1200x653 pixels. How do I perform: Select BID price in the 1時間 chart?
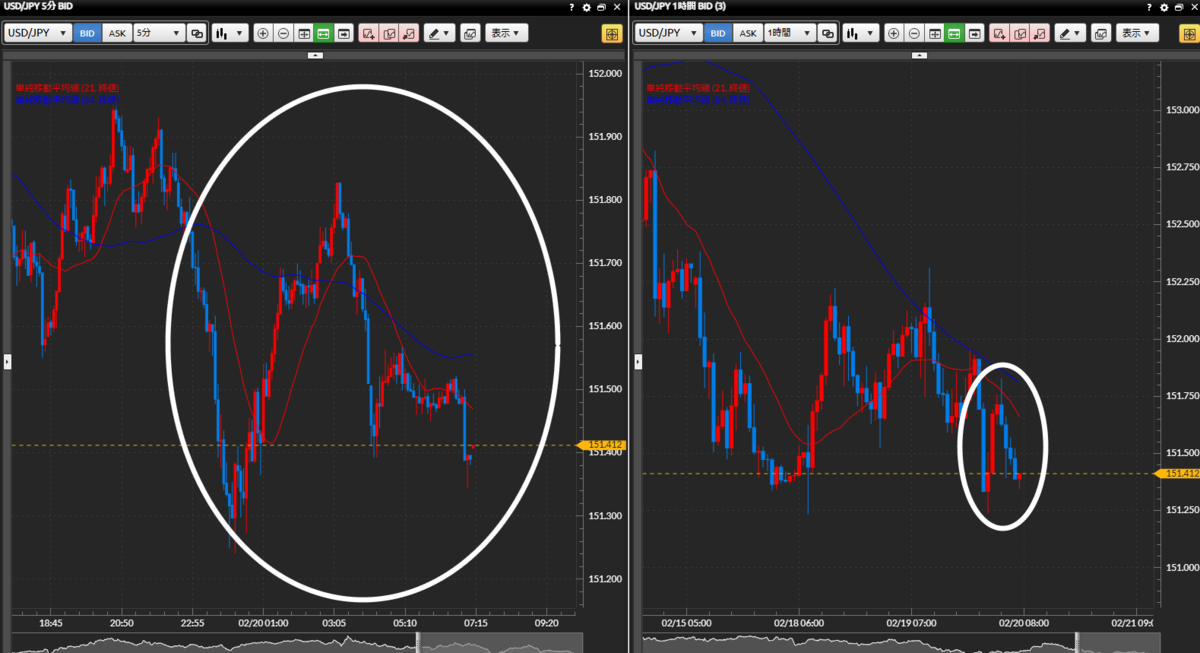pyautogui.click(x=717, y=33)
